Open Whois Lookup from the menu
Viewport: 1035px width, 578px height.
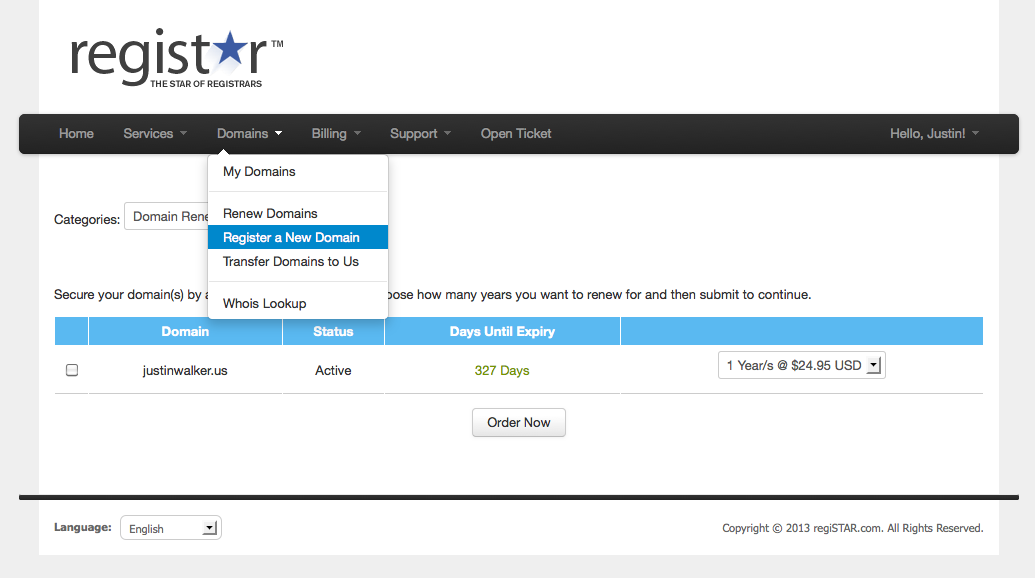pyautogui.click(x=264, y=303)
